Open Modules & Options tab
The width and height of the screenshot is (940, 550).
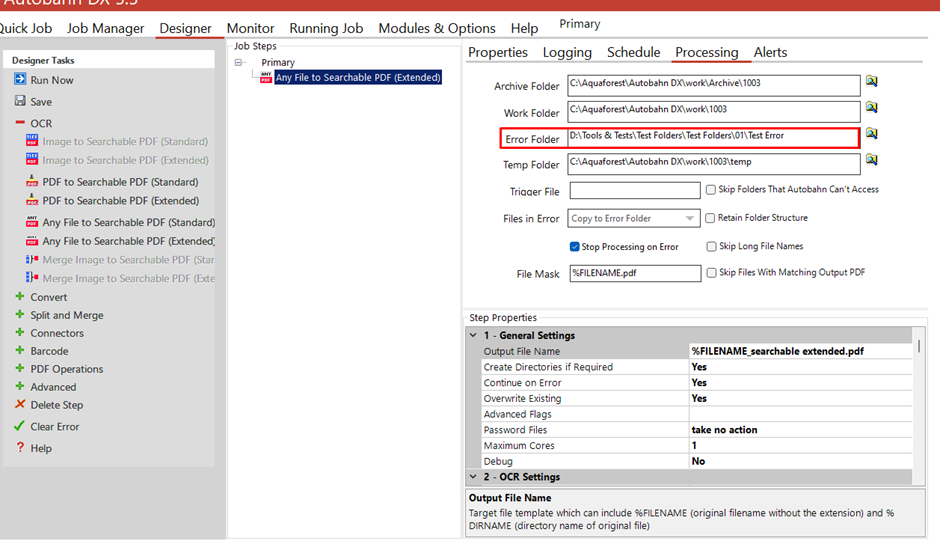click(x=437, y=28)
